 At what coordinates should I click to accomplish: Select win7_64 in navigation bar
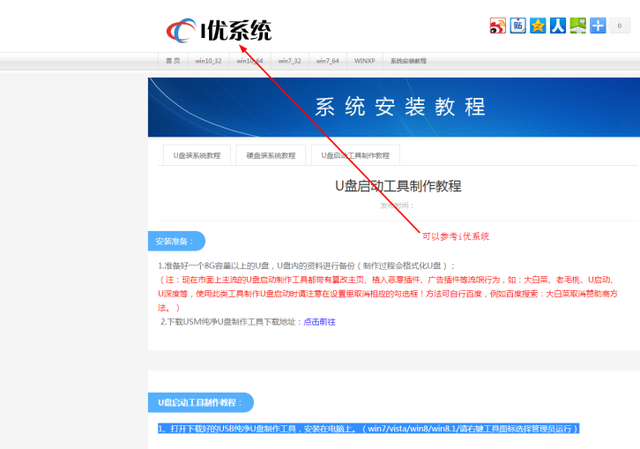(328, 61)
